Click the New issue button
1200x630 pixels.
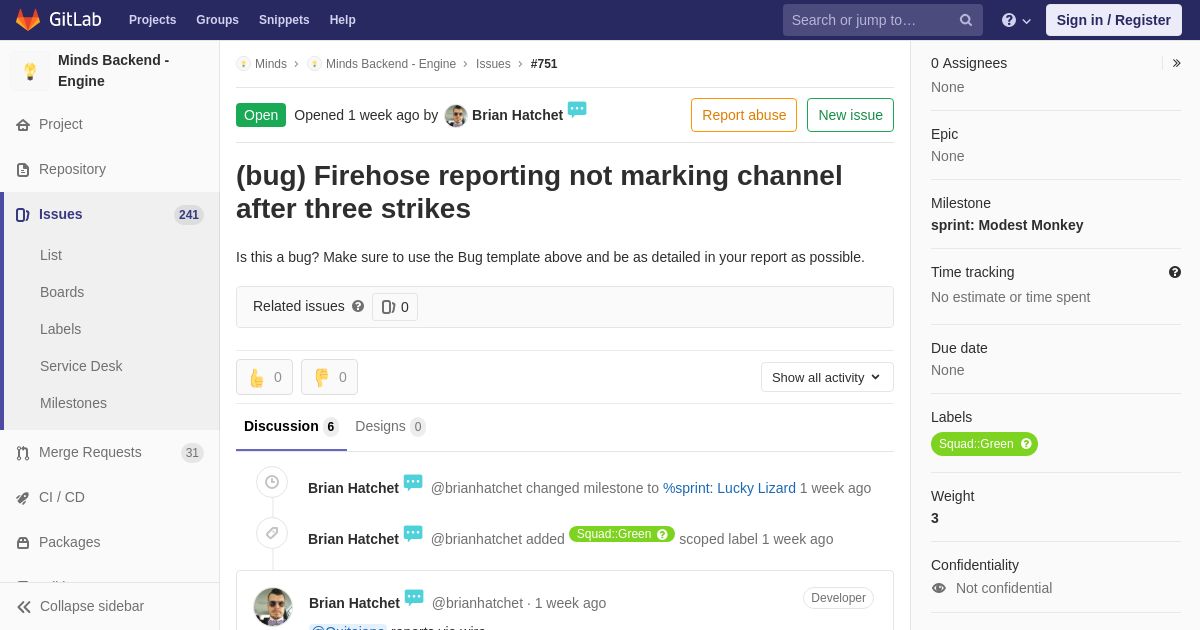tap(850, 115)
